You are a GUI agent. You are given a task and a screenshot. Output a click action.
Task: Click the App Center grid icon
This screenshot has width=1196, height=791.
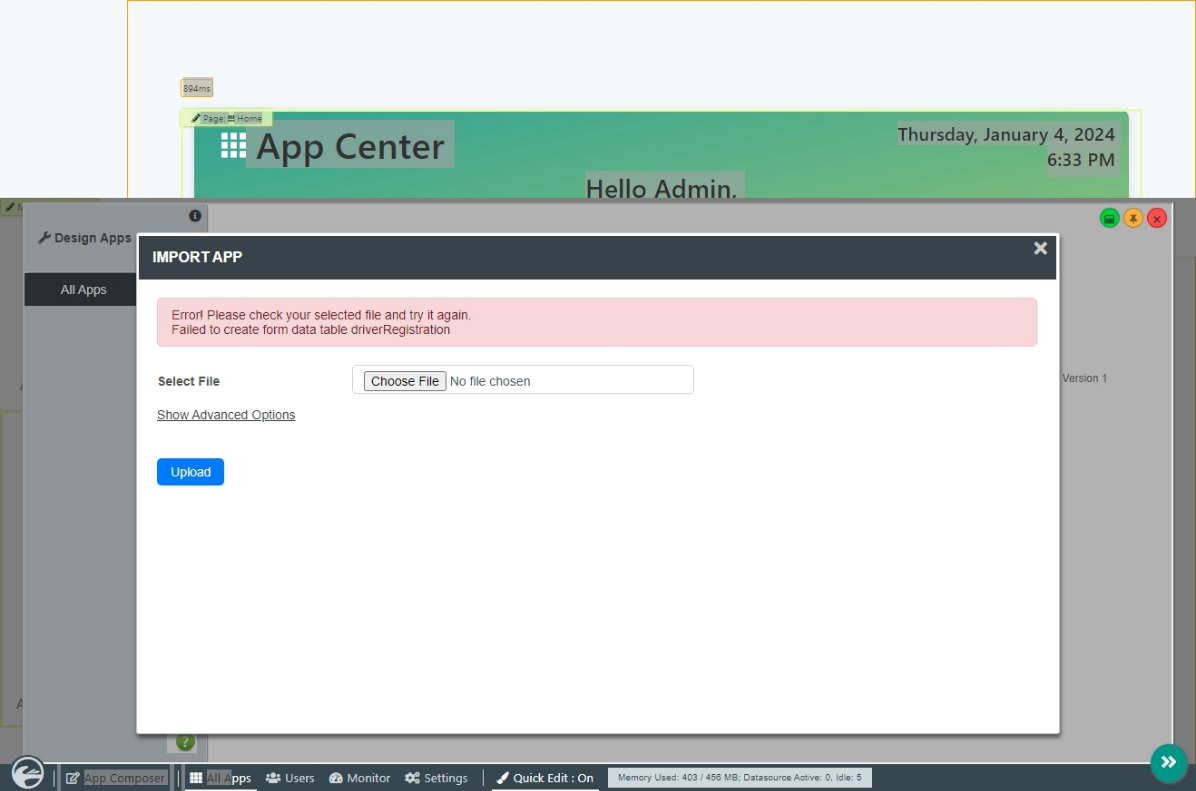233,145
